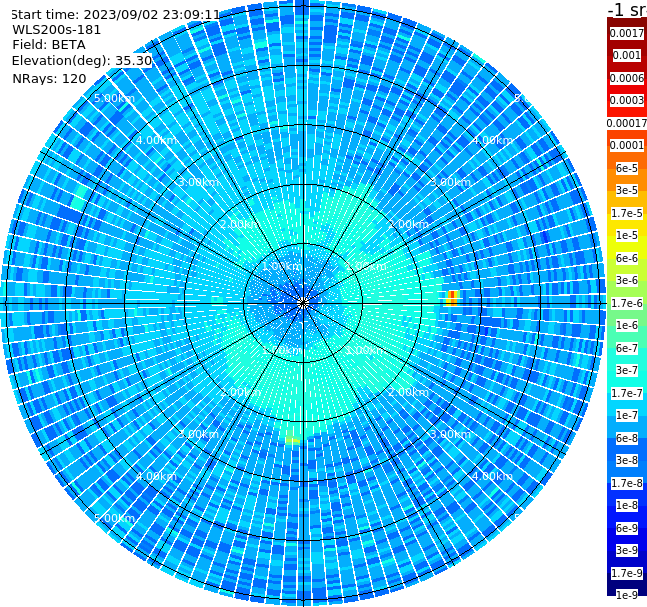
Task: Select the Elevation(deg): 35.30 text
Action: click(82, 61)
